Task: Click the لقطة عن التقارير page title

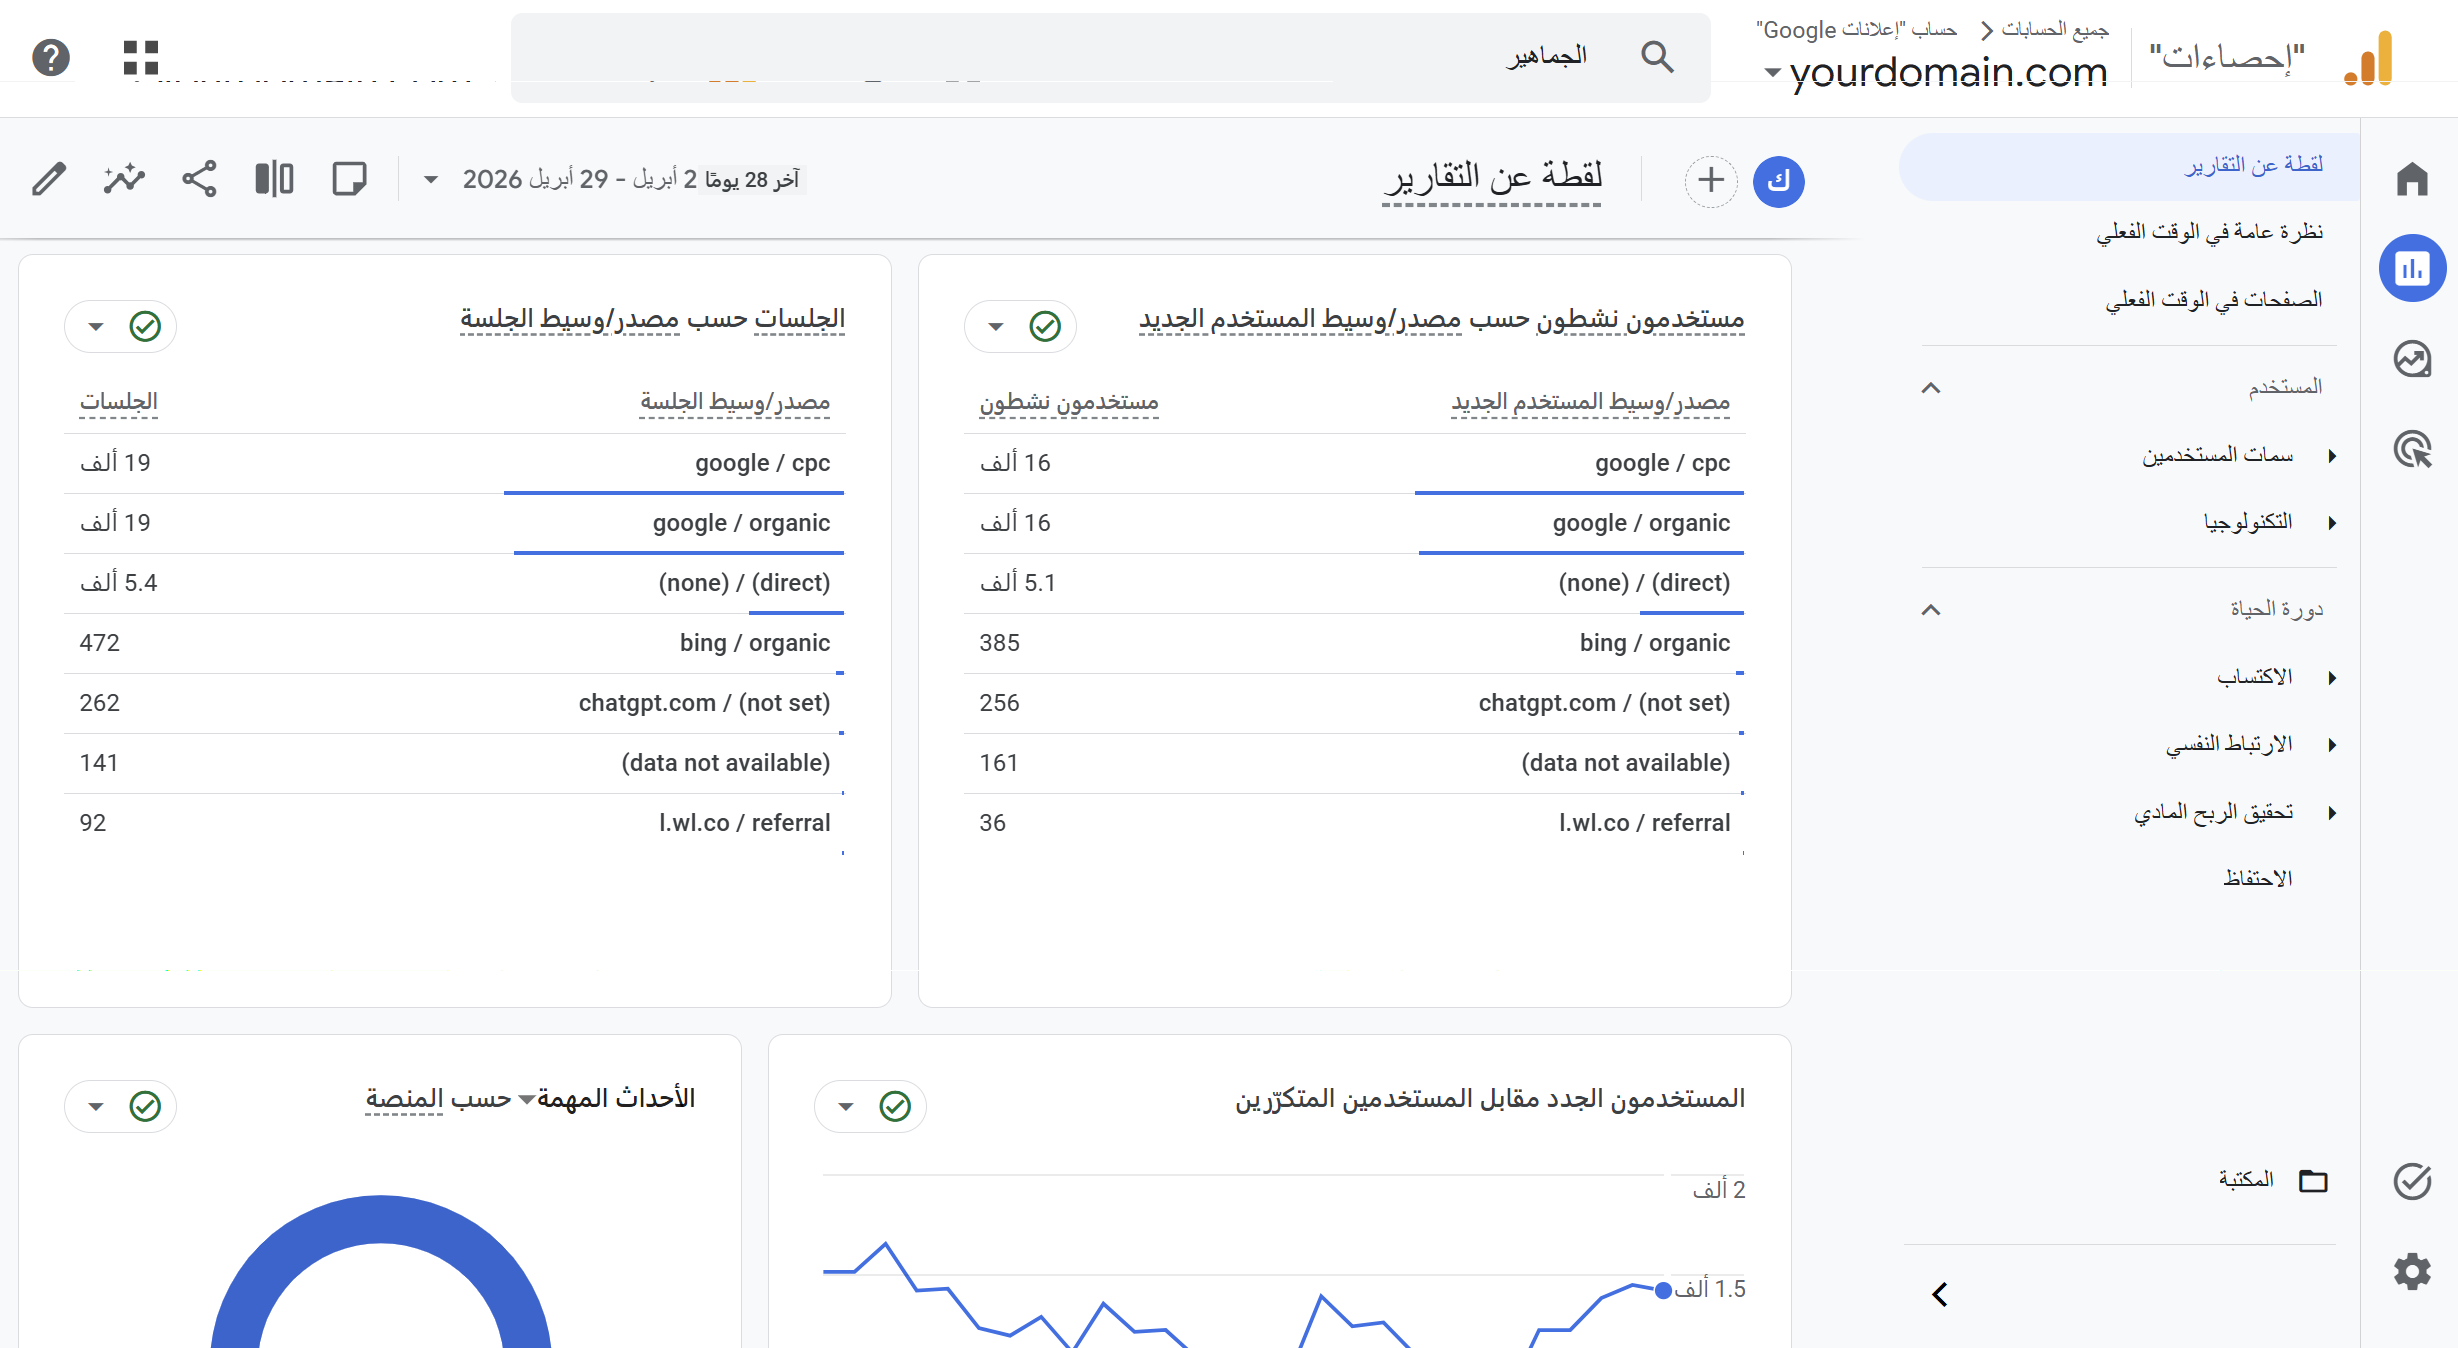Action: pos(1492,177)
